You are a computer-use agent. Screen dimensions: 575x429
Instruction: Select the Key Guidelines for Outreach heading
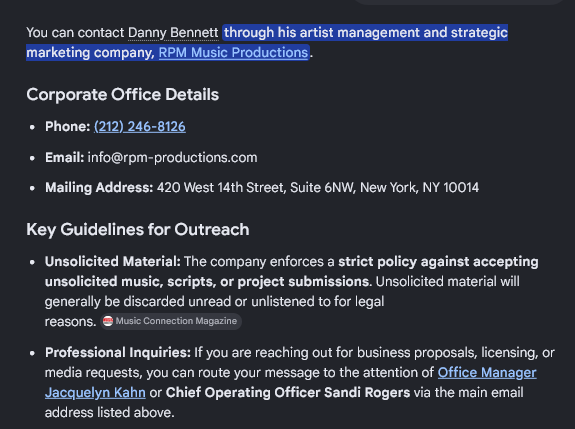coord(138,230)
